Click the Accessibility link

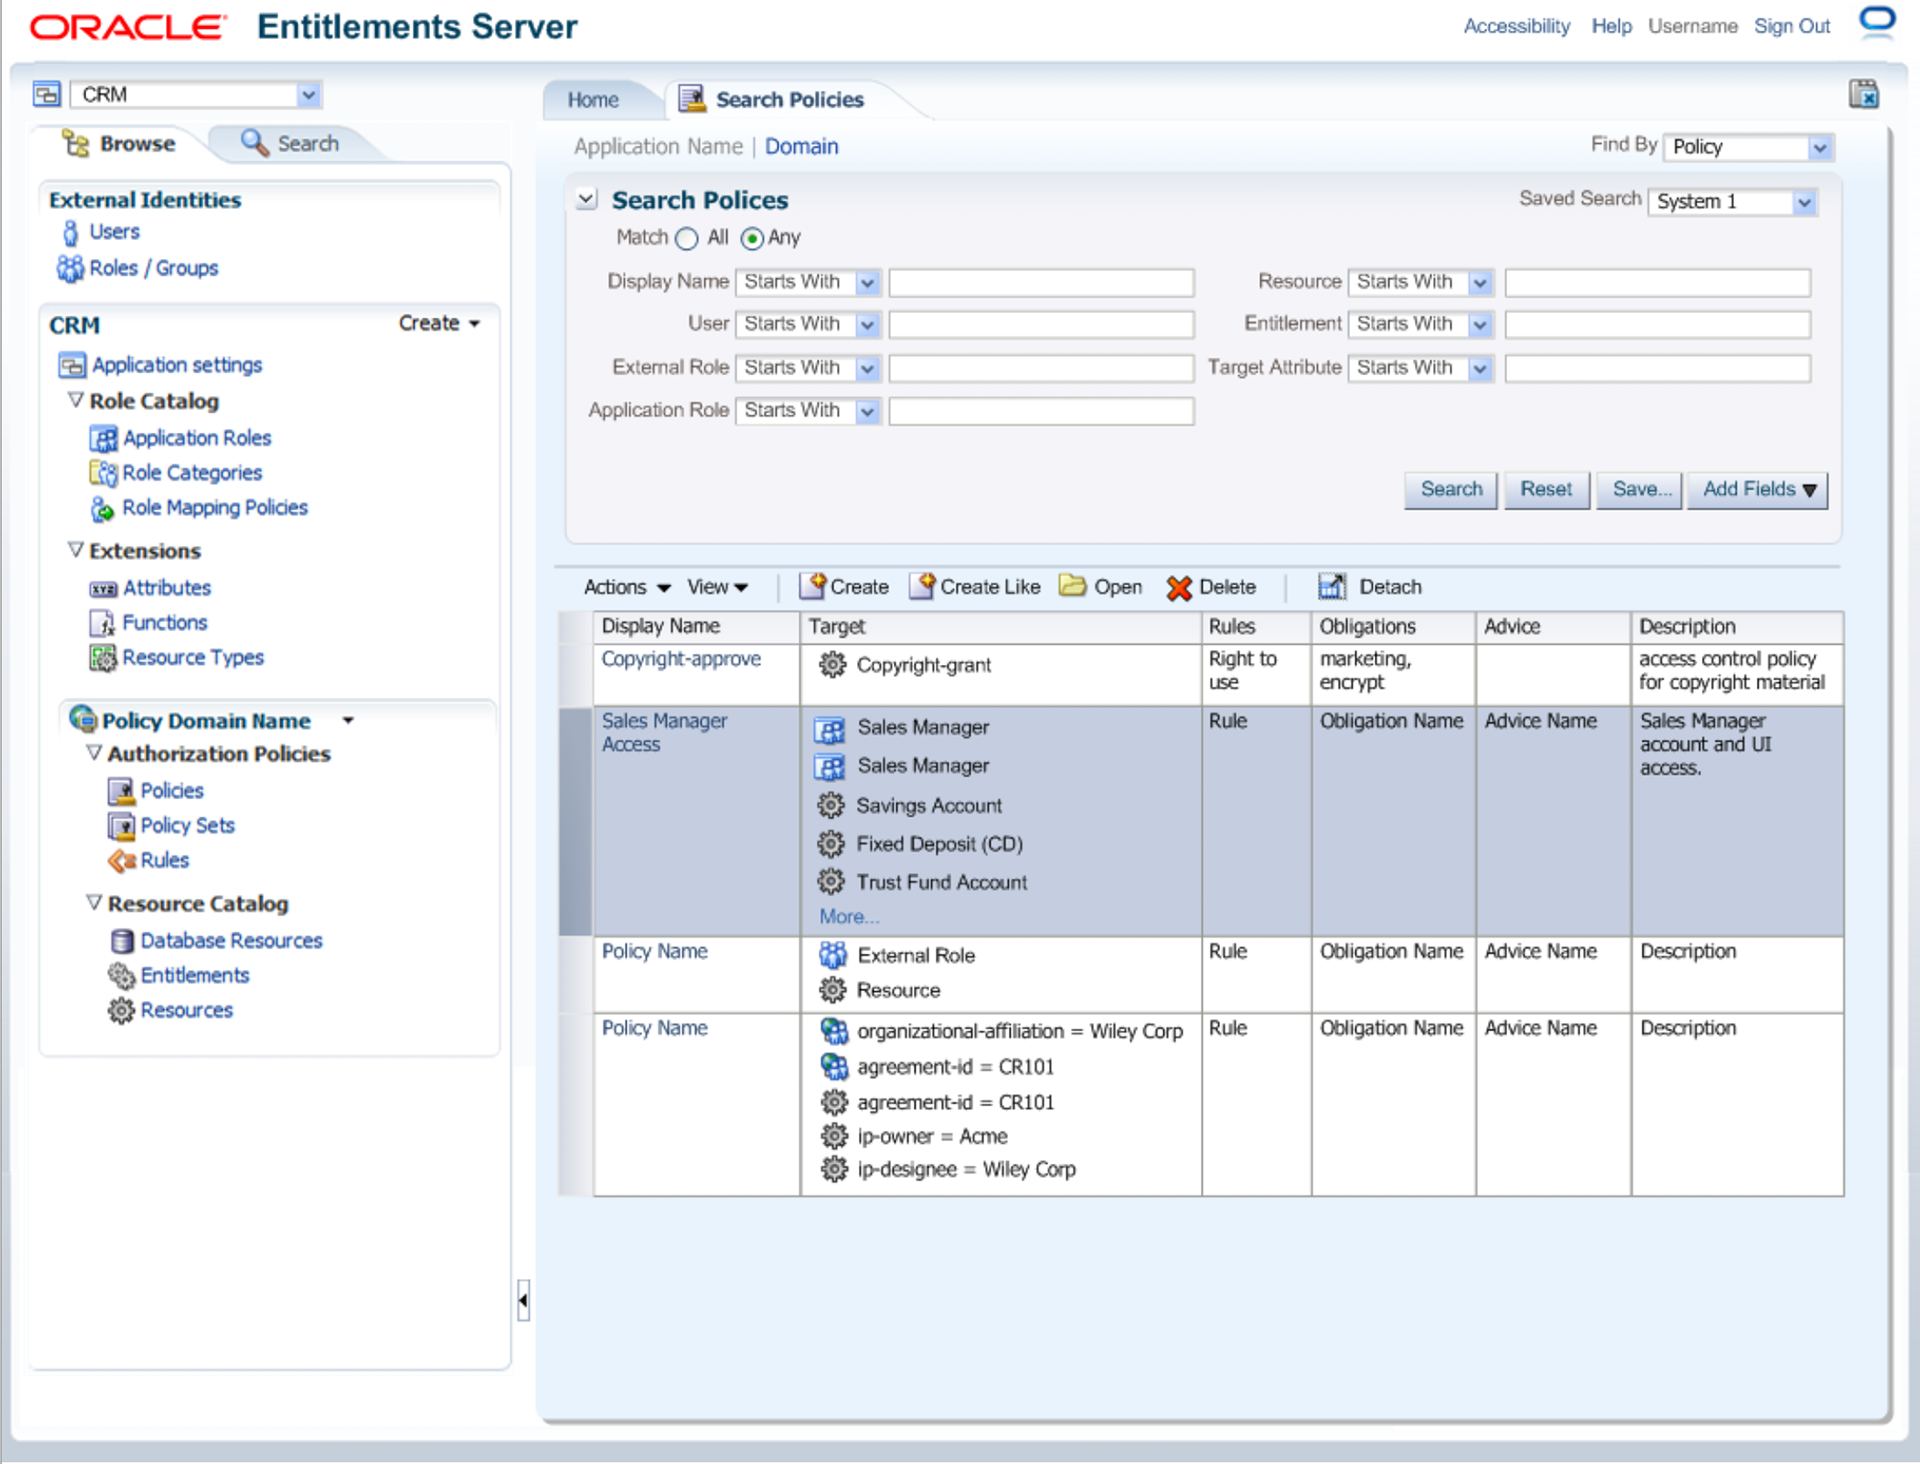1517,26
